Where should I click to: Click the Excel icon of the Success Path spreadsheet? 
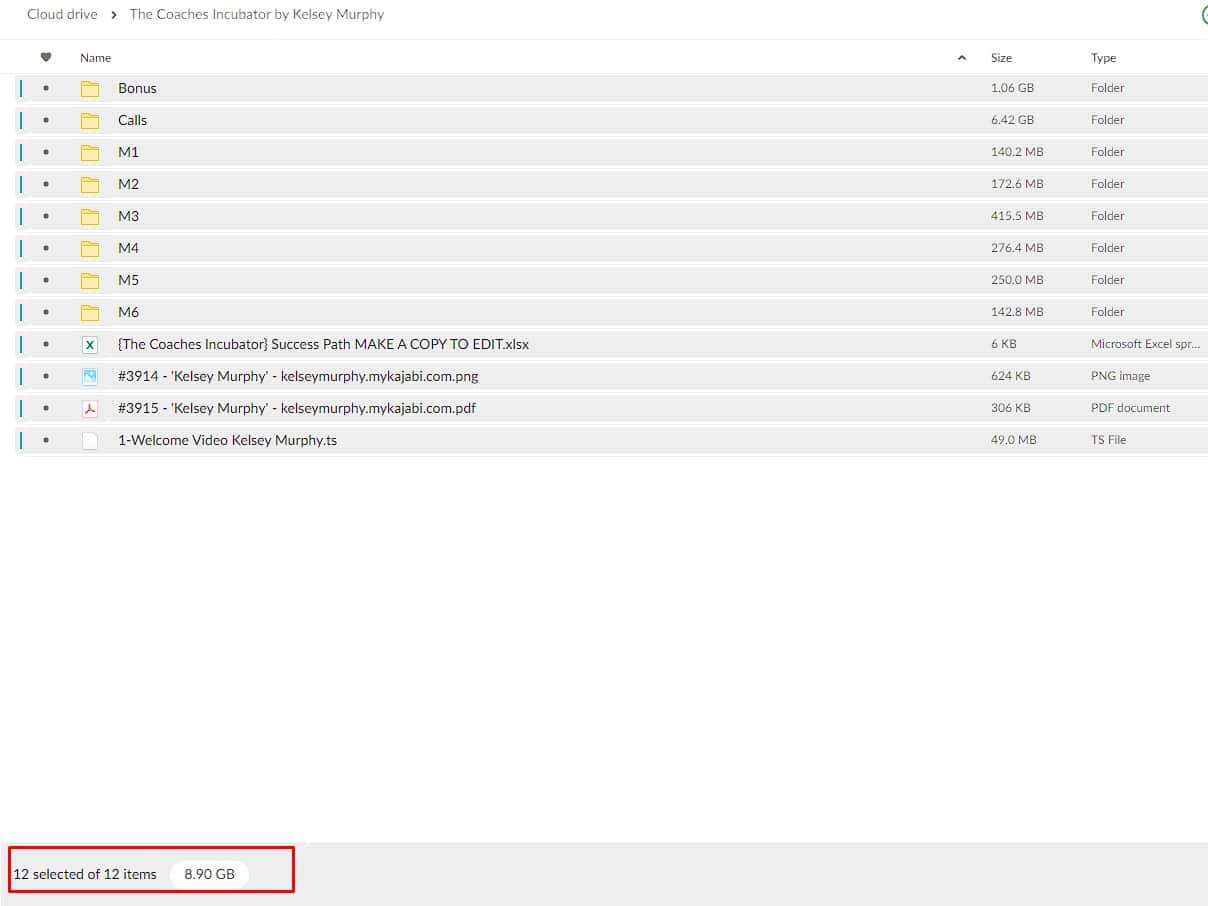[90, 344]
